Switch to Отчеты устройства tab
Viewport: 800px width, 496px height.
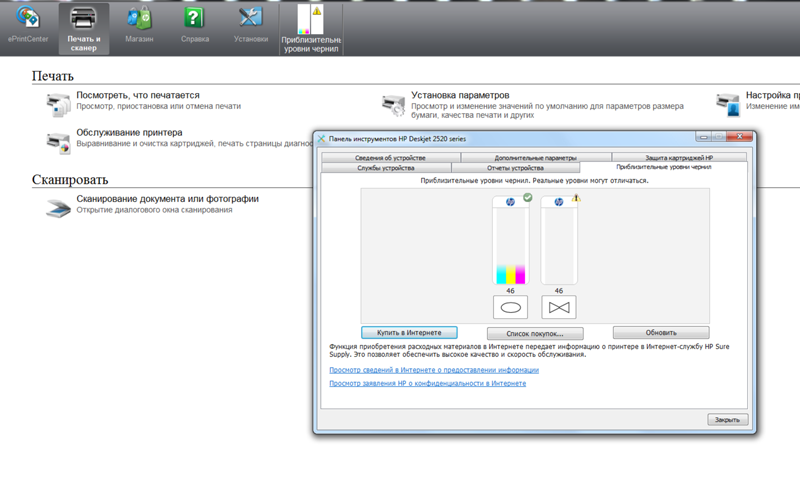515,168
